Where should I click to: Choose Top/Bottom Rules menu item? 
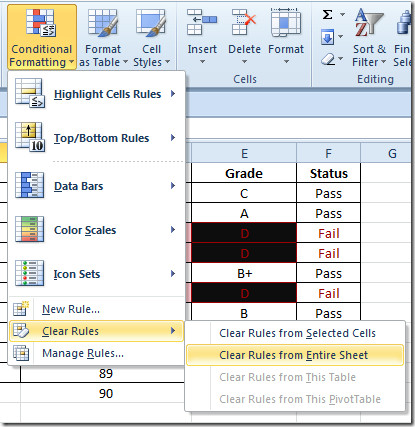[97, 138]
